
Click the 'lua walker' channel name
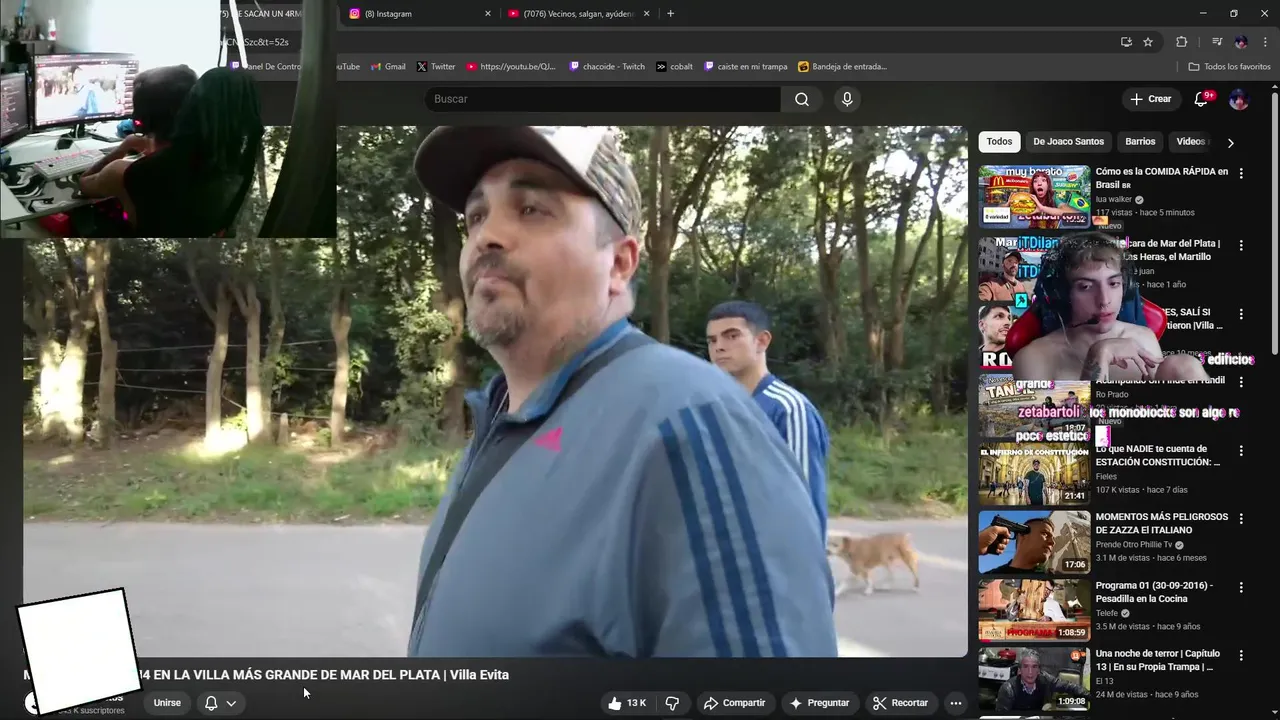pos(1113,200)
